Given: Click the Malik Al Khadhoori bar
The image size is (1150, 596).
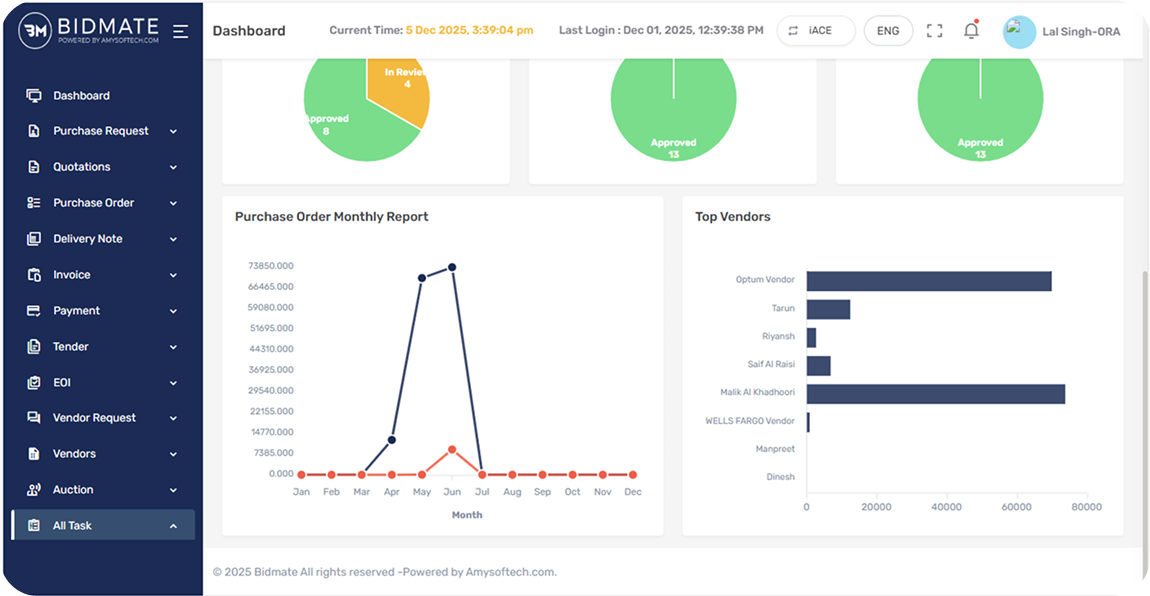Looking at the screenshot, I should 935,393.
